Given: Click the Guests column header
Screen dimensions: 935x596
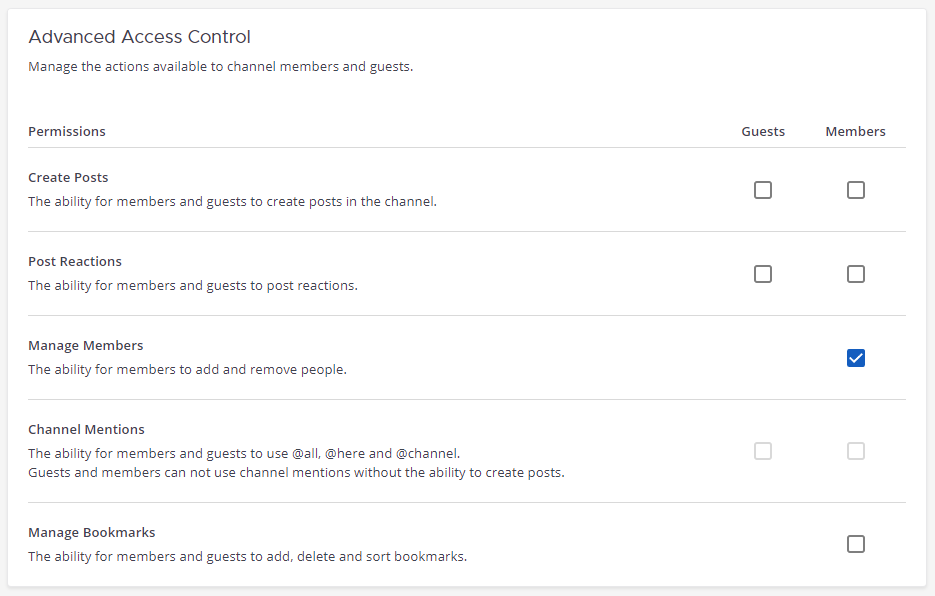Looking at the screenshot, I should (x=763, y=130).
